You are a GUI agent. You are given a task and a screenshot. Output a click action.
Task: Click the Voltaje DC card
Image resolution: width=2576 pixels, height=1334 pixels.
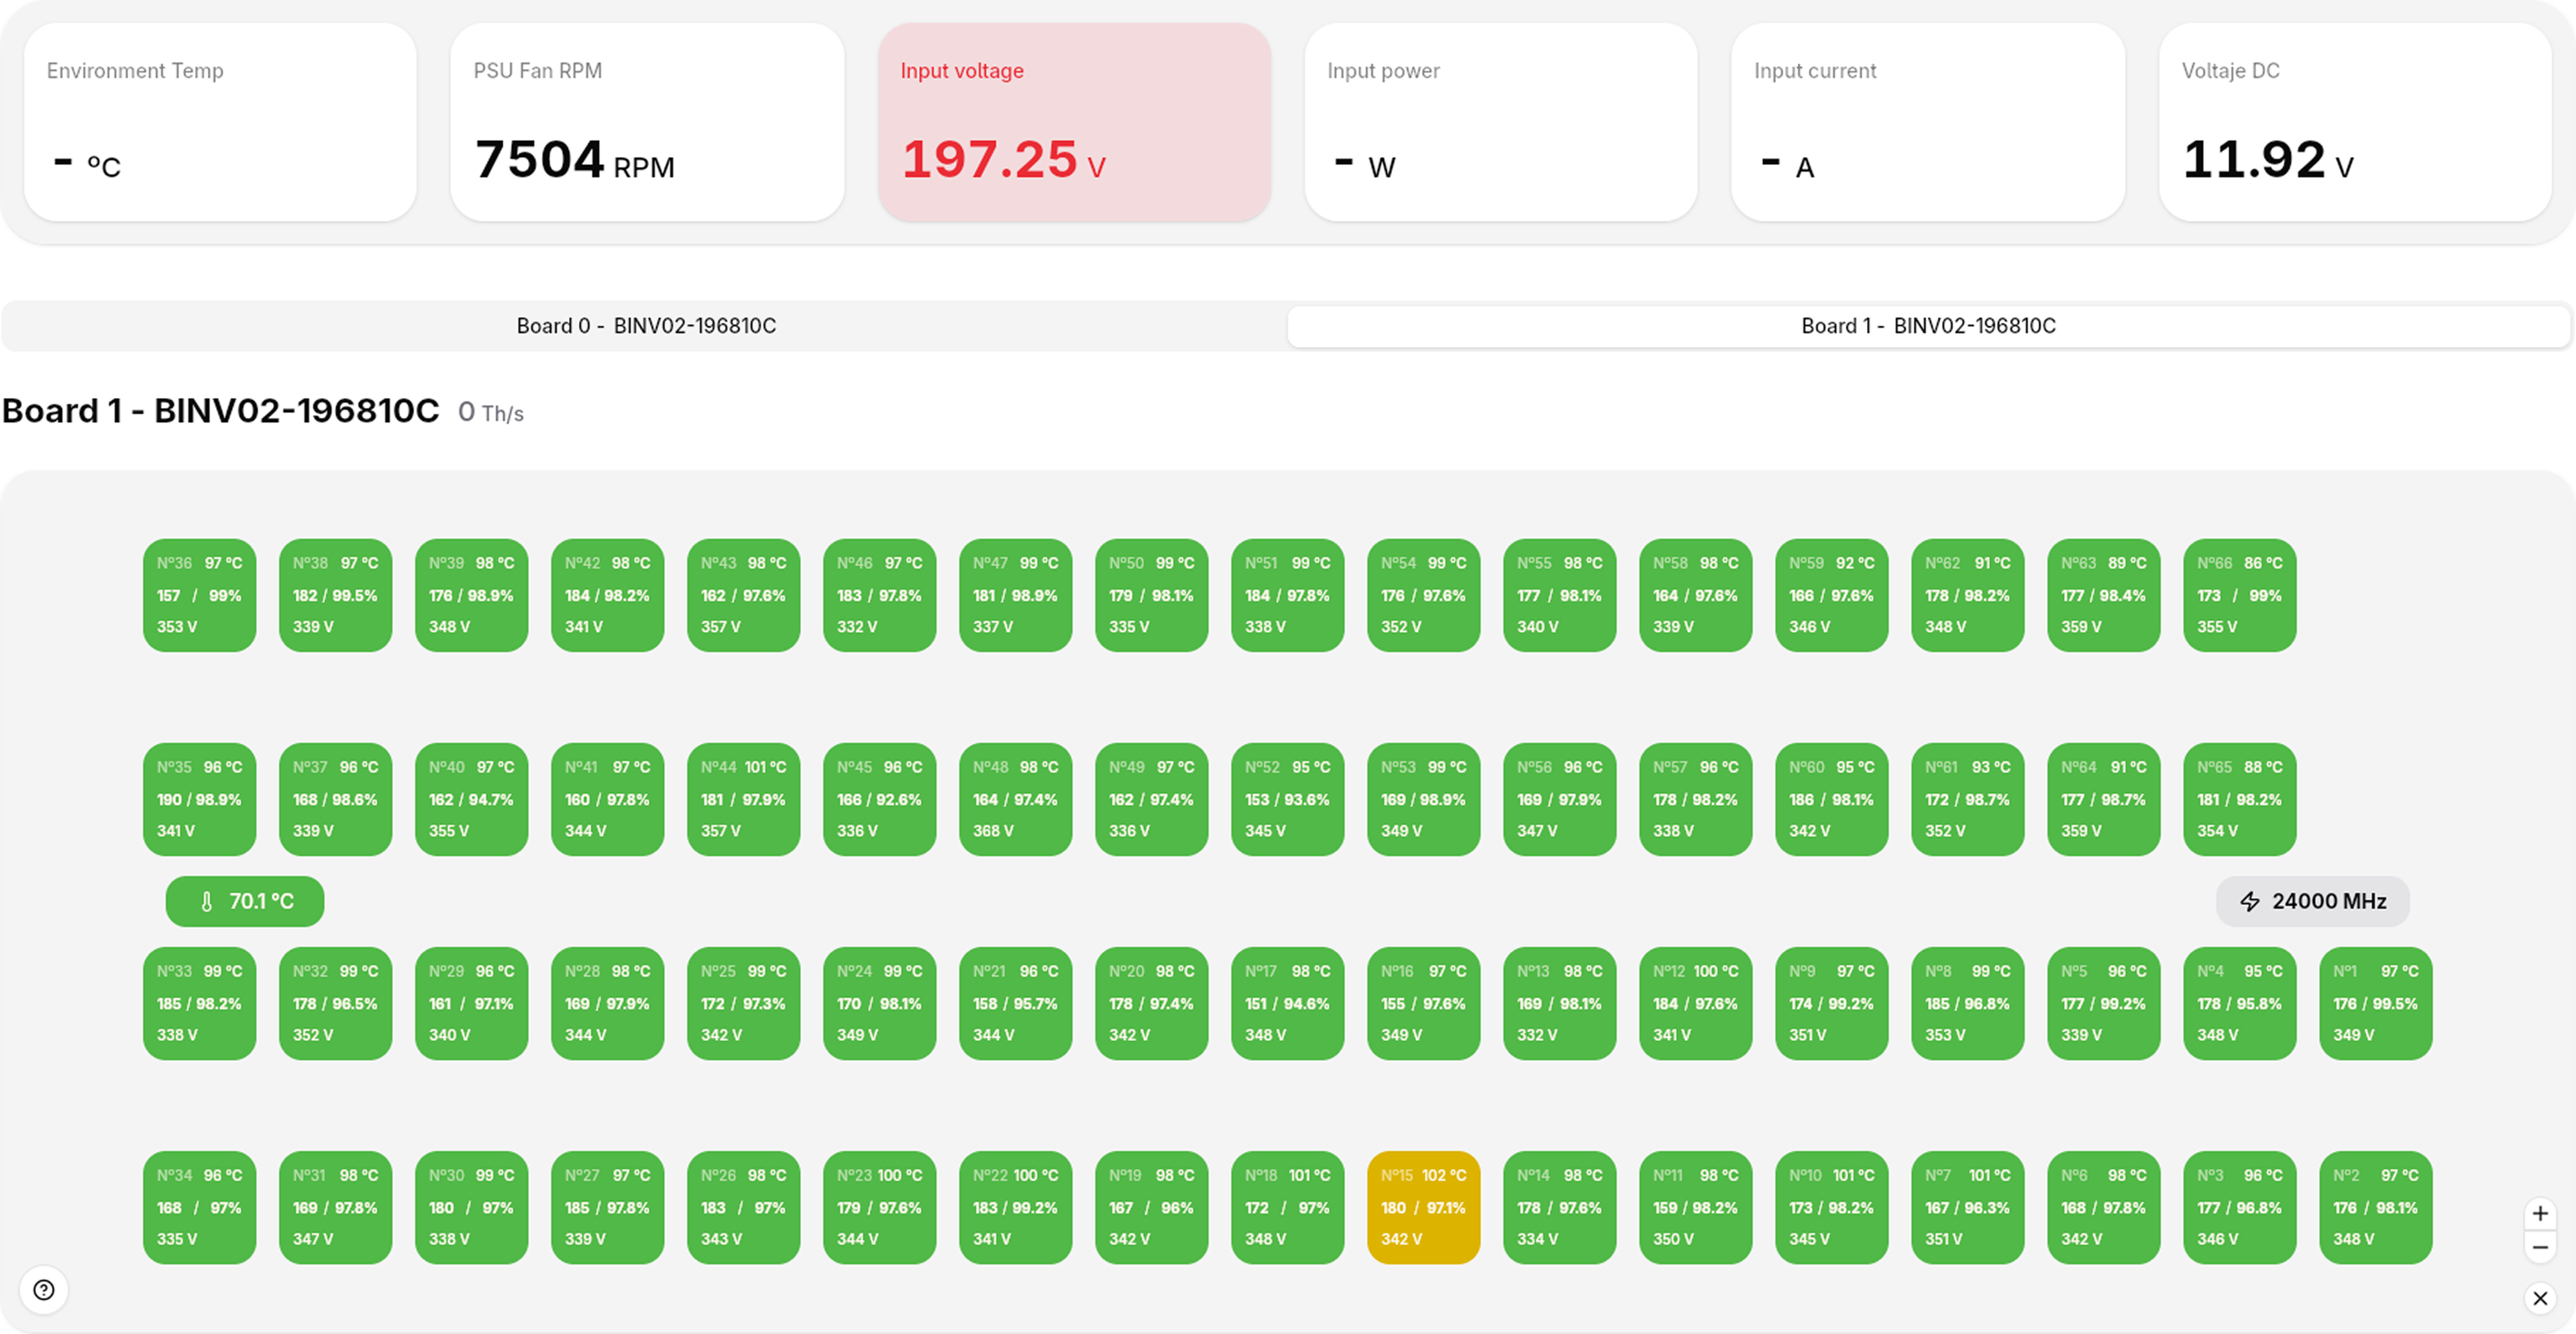(x=2355, y=122)
